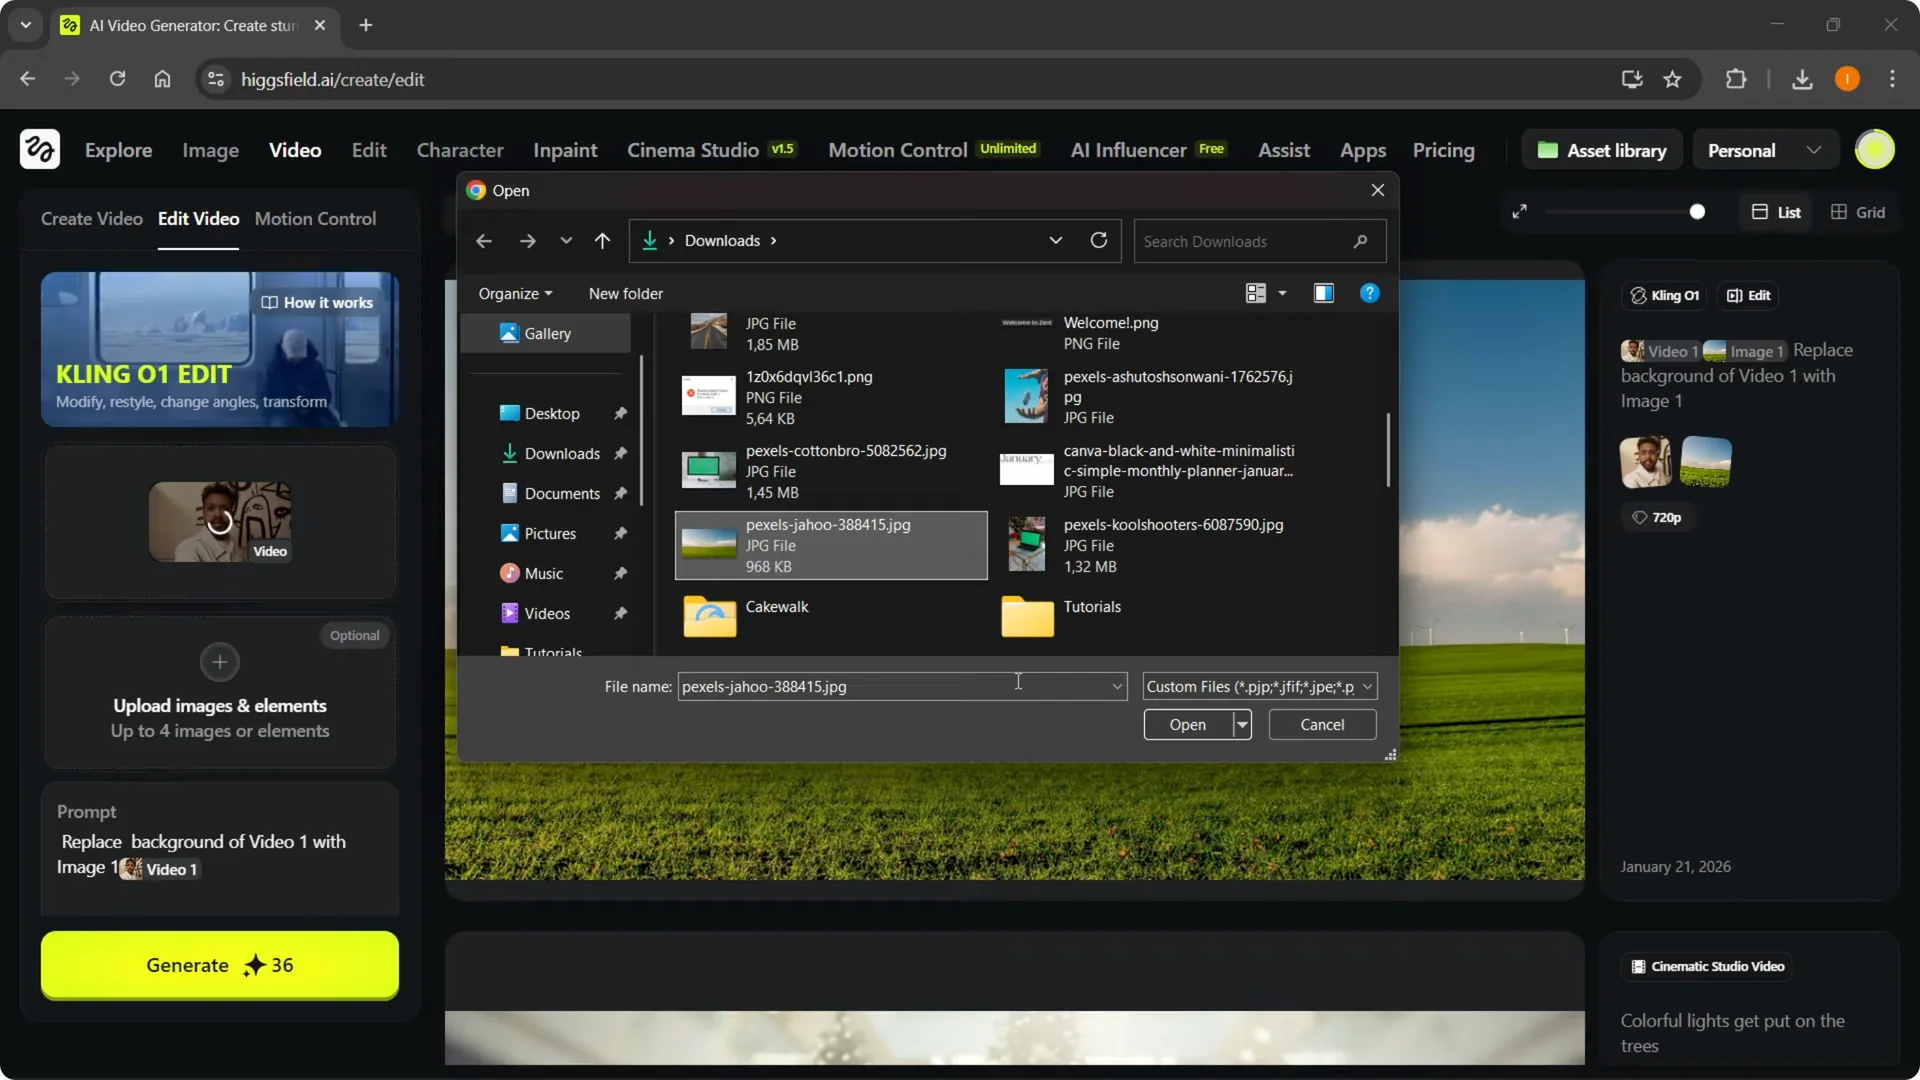Refresh the Downloads folder listing
1920x1080 pixels.
point(1098,240)
